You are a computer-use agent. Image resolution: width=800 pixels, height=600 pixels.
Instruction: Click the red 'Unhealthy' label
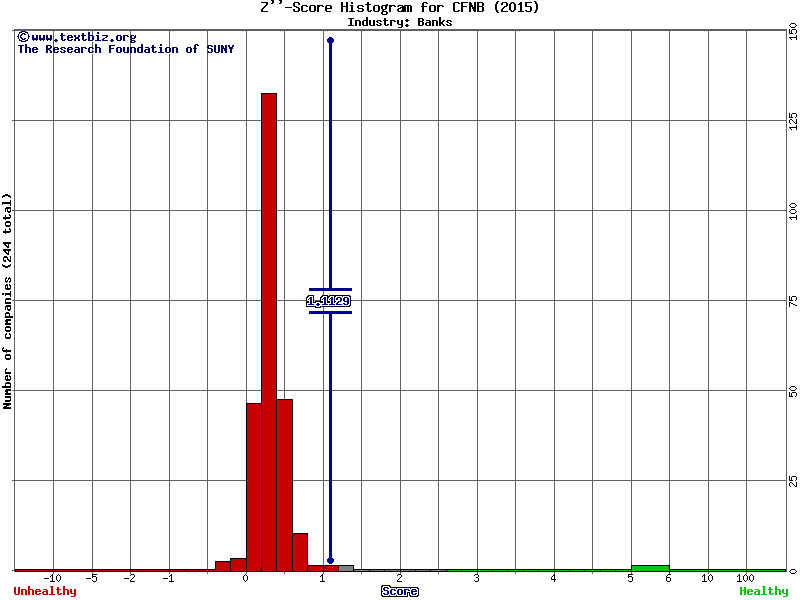tap(45, 591)
